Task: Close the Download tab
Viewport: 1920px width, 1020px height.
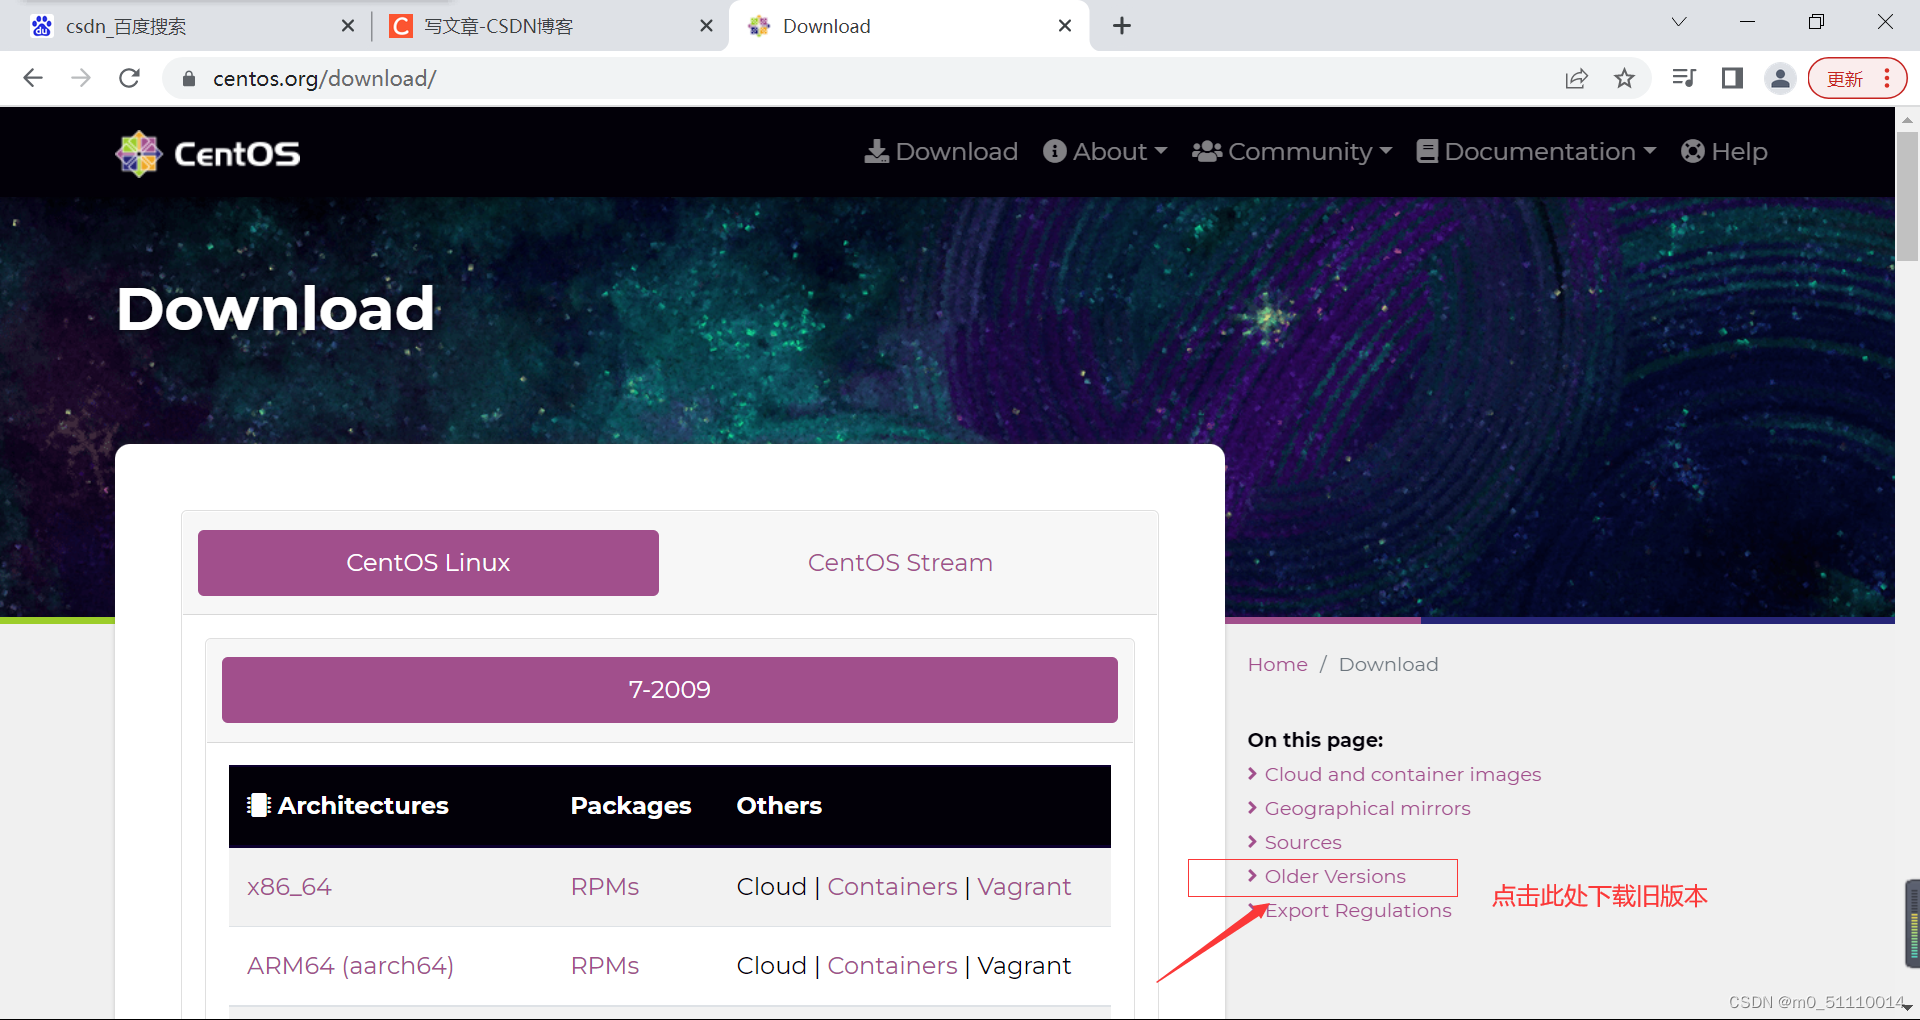Action: (1065, 26)
